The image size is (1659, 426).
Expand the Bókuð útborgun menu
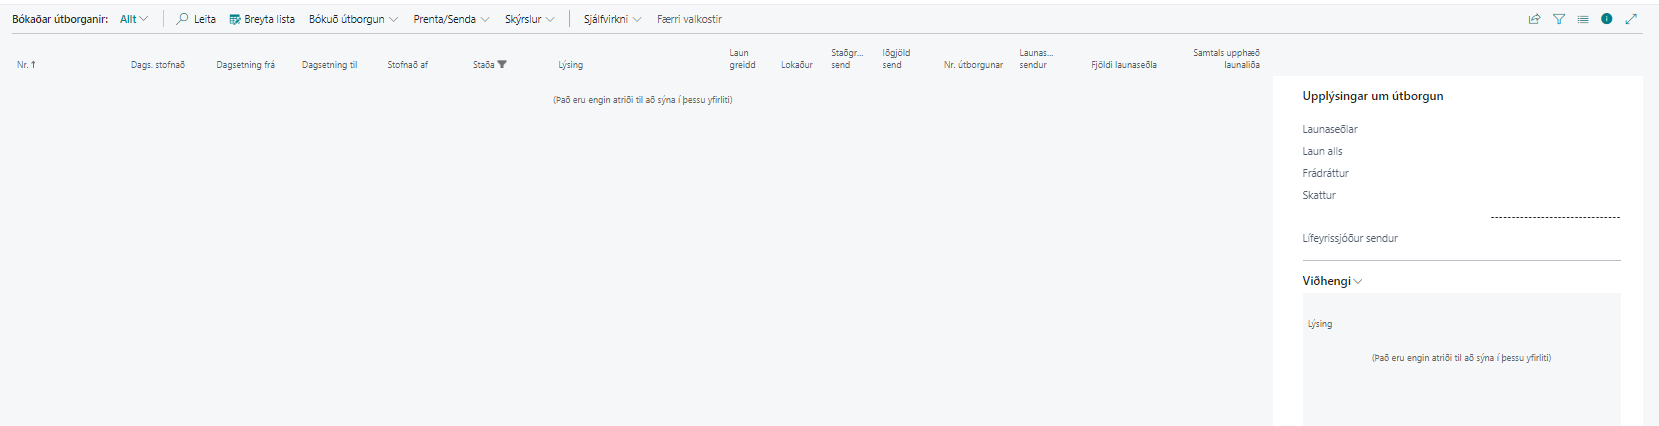point(353,19)
